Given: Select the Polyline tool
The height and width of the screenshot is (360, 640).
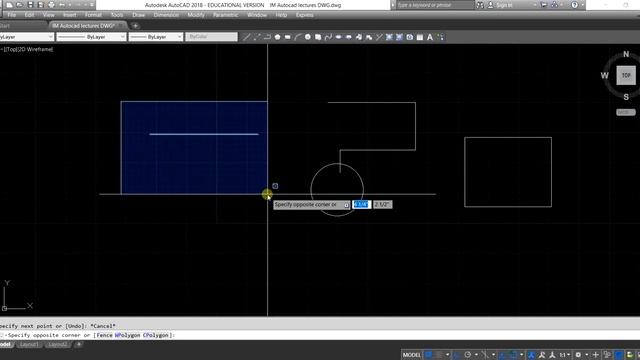Looking at the screenshot, I should (x=267, y=37).
